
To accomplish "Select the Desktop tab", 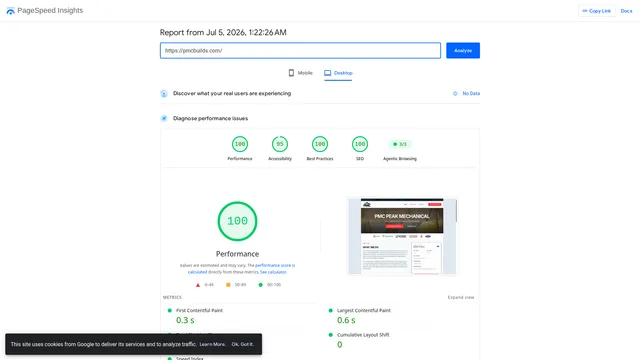I will click(338, 73).
